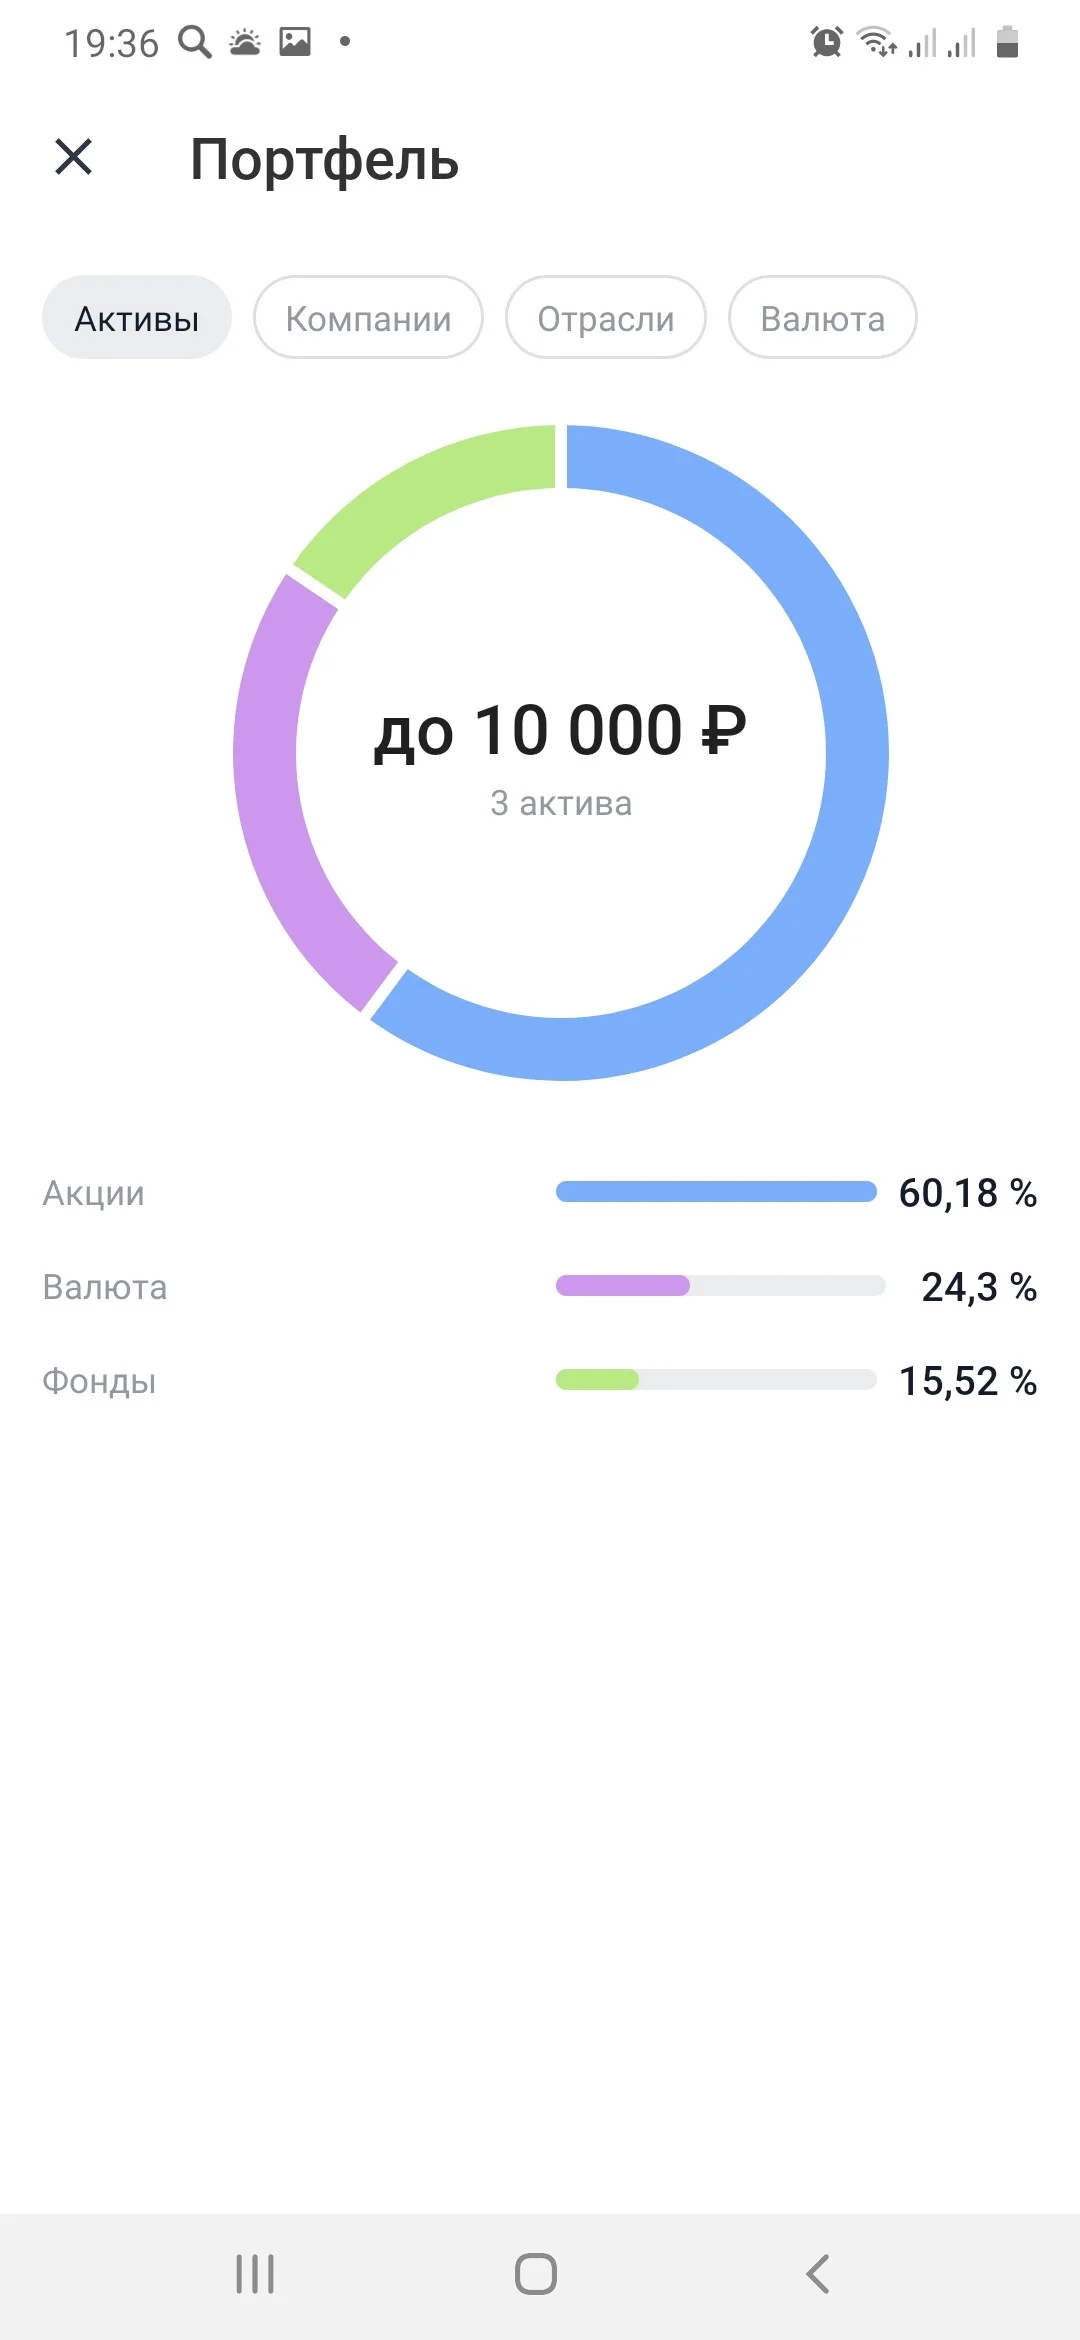This screenshot has width=1080, height=2340.
Task: Tap the alarm icon in status bar
Action: (826, 42)
